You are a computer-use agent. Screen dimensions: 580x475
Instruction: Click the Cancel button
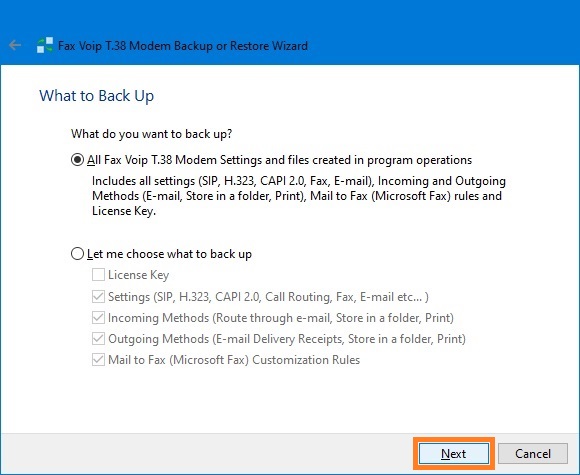533,454
